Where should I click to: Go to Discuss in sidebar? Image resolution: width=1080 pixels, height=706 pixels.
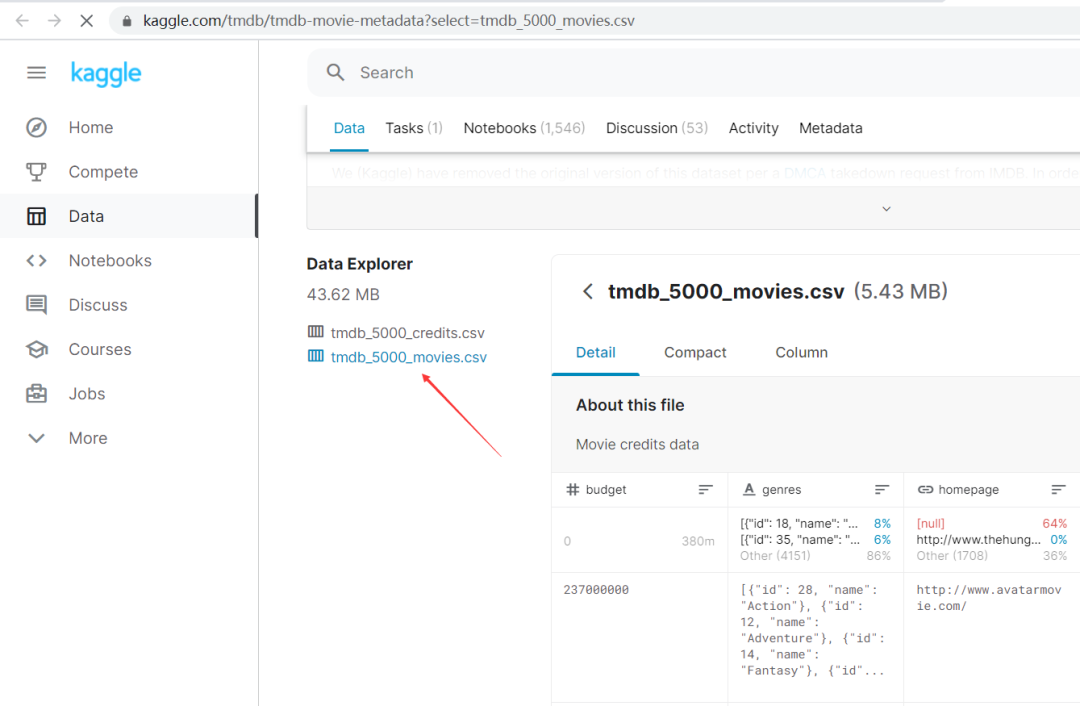(98, 304)
